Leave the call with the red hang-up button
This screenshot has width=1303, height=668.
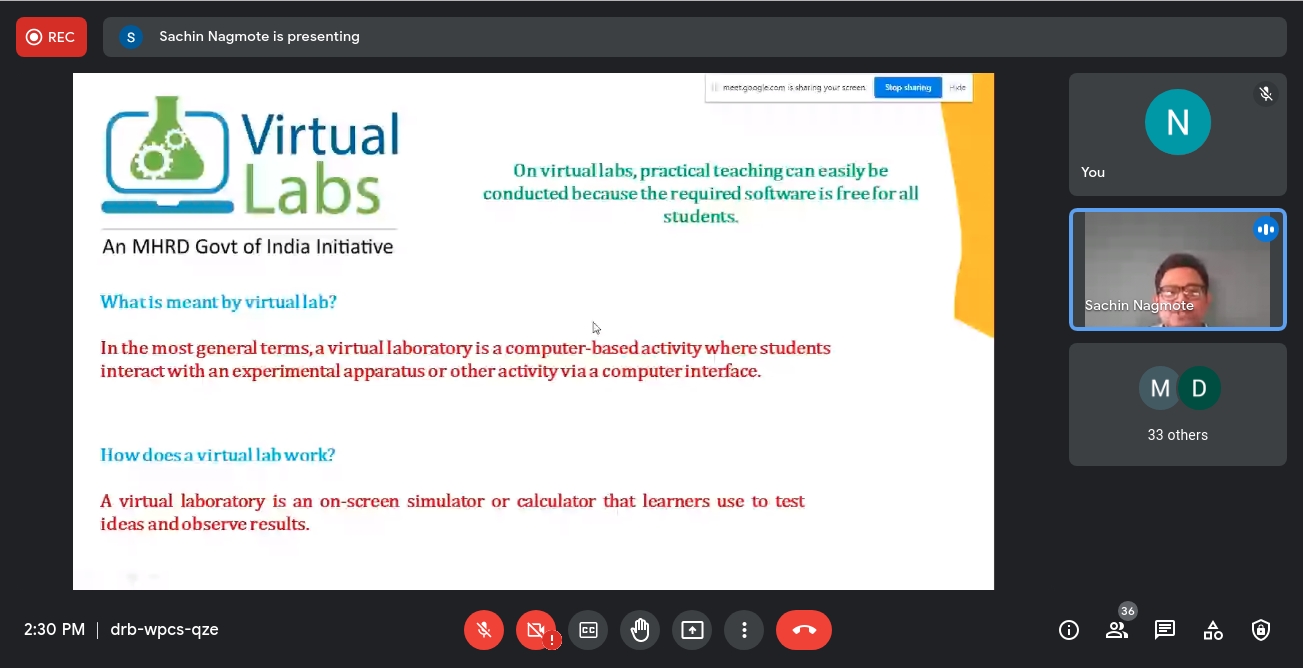tap(804, 630)
